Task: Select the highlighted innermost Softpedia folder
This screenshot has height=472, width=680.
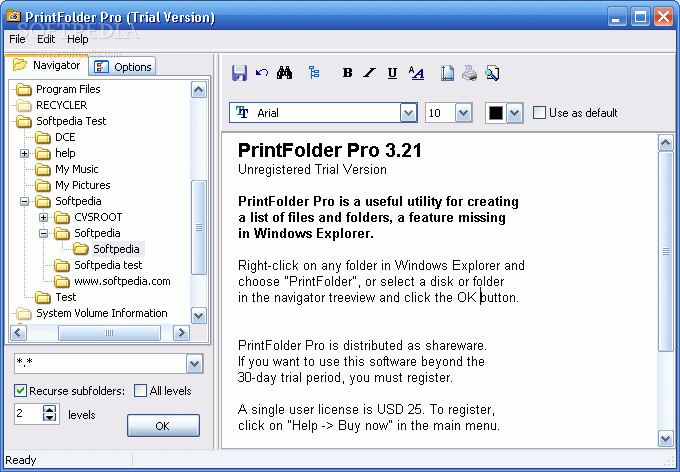Action: tap(116, 249)
